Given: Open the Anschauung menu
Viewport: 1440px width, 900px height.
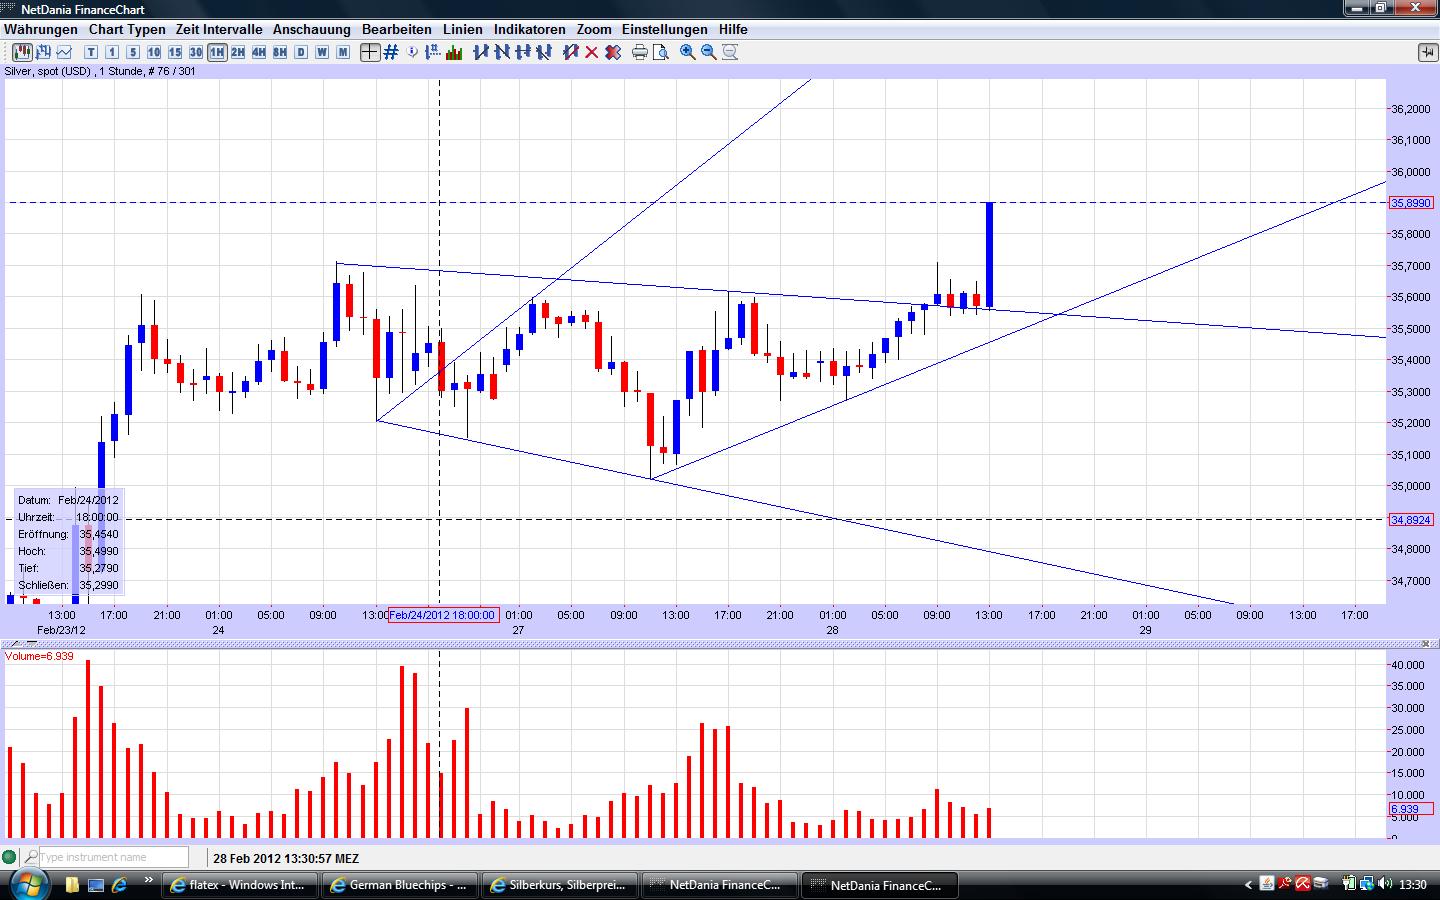Looking at the screenshot, I should click(312, 30).
